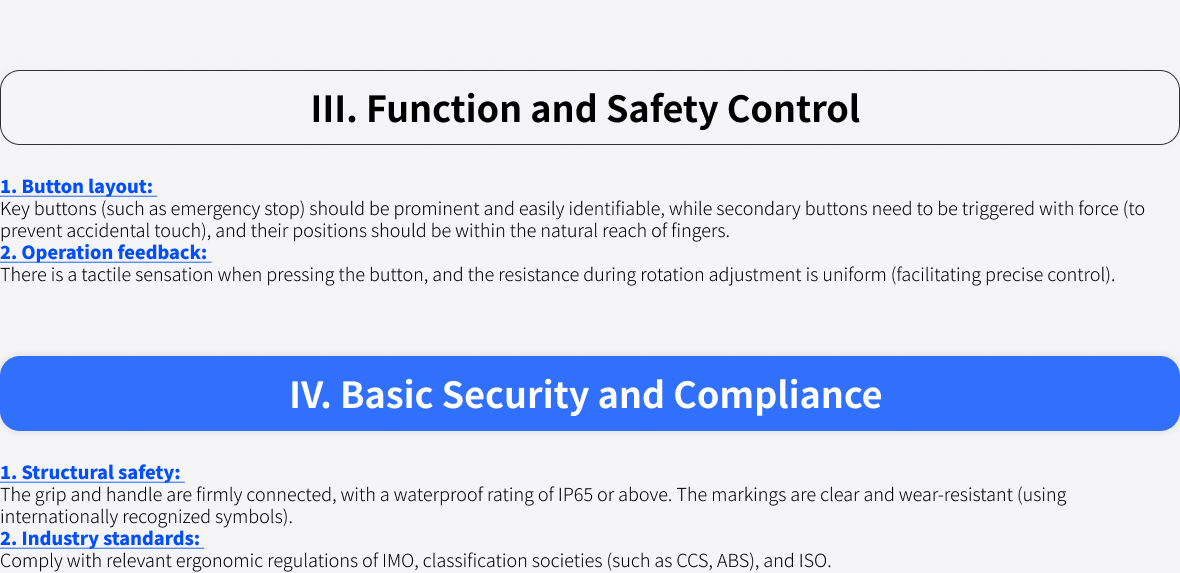Viewport: 1180px width, 573px height.
Task: Click the '1. Structural safety:' heading link
Action: (x=92, y=473)
